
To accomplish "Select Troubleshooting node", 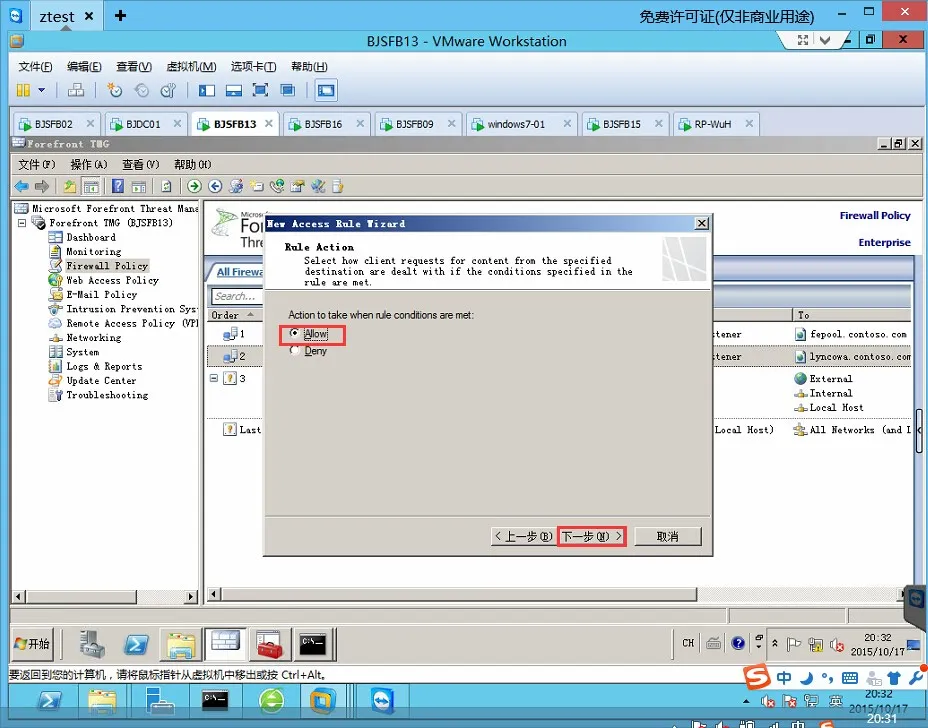I will click(107, 395).
